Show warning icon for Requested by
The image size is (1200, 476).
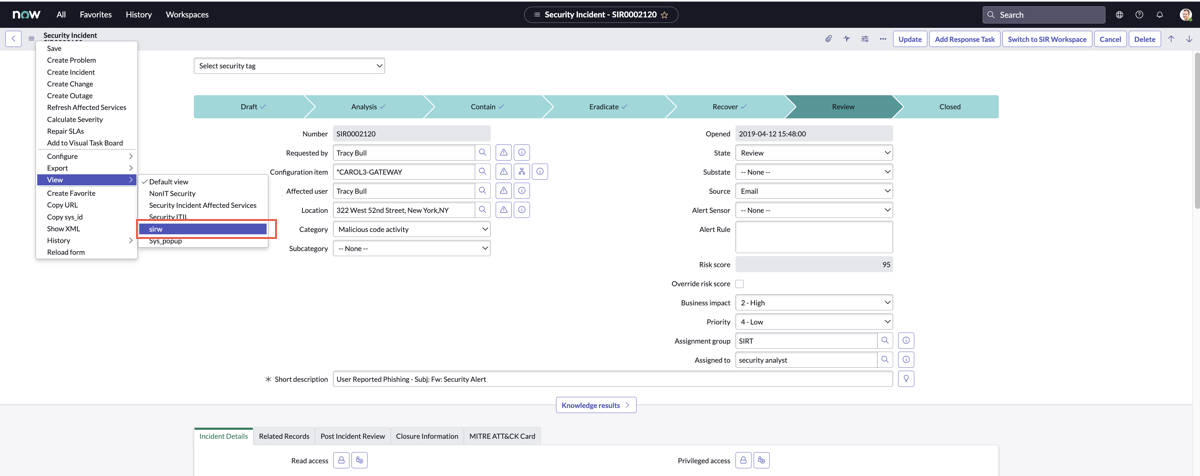[x=503, y=153]
